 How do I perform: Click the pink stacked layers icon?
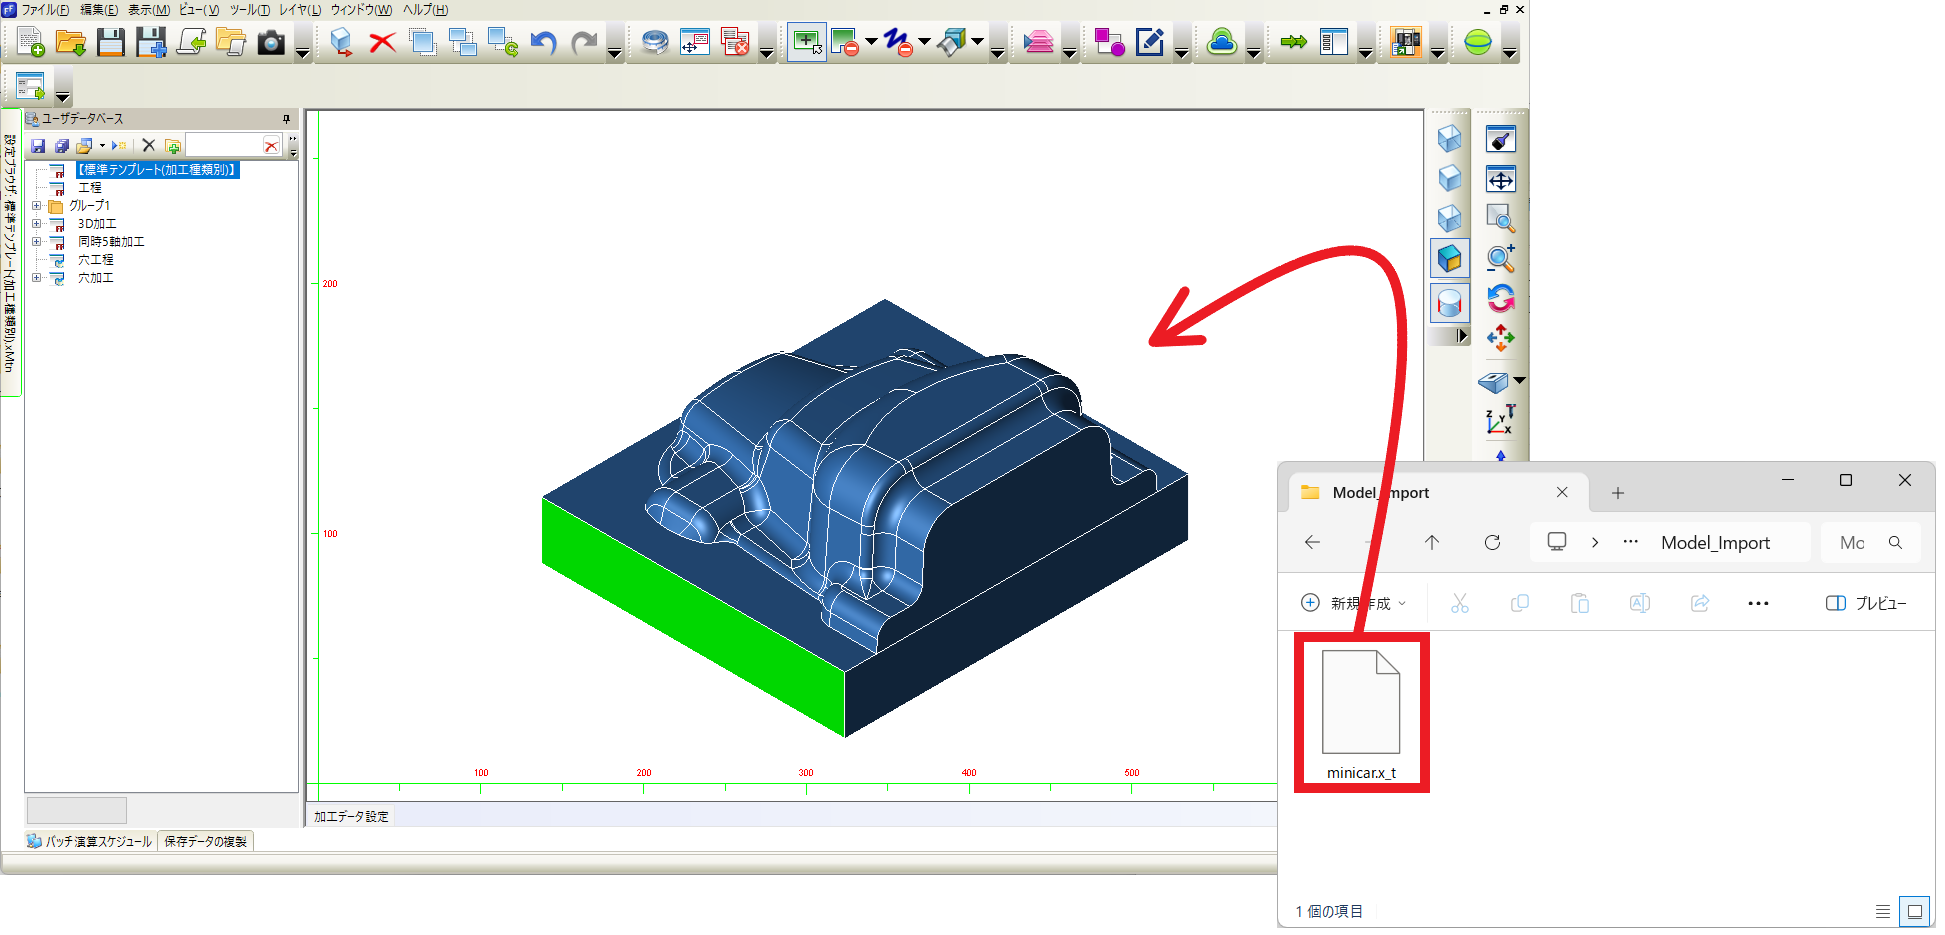1038,43
